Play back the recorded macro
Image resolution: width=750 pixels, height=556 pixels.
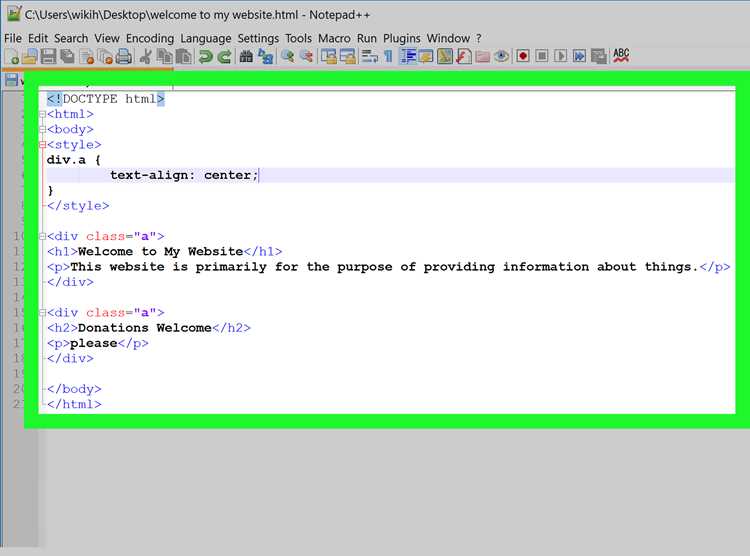(x=561, y=56)
